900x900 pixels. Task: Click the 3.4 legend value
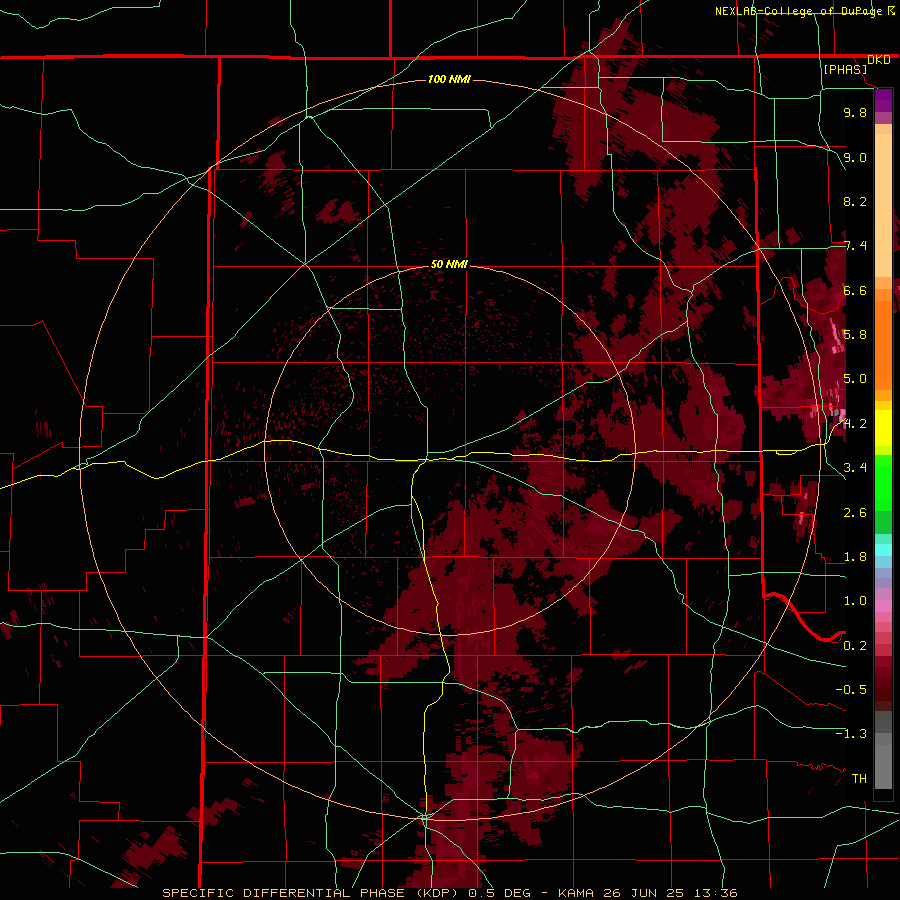(x=855, y=468)
